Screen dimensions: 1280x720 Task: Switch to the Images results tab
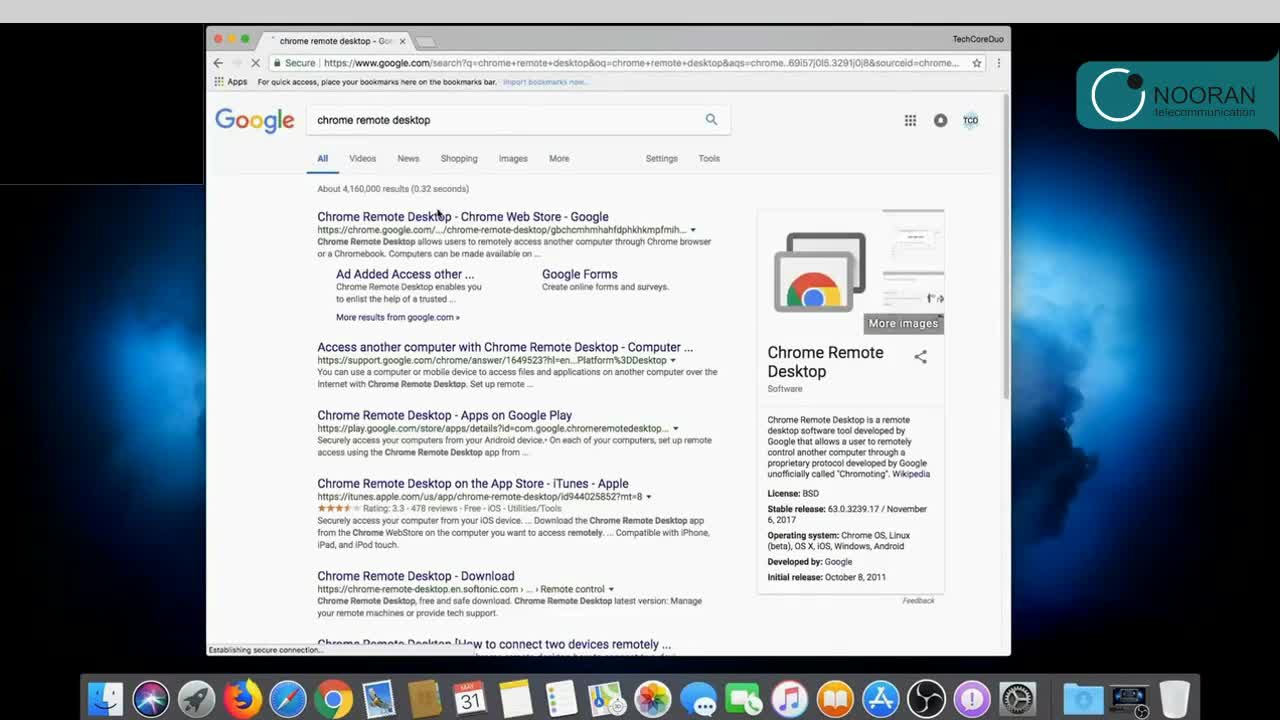coord(513,158)
